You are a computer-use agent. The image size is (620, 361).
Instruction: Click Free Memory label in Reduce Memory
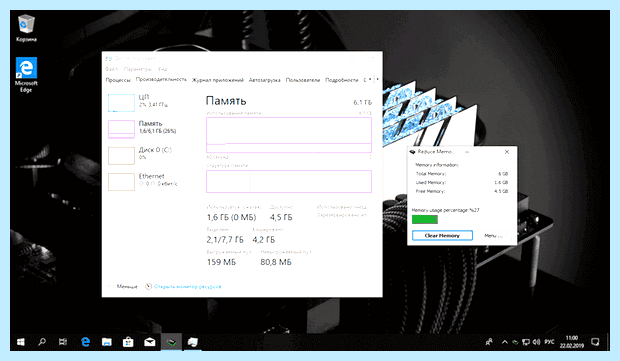[430, 191]
